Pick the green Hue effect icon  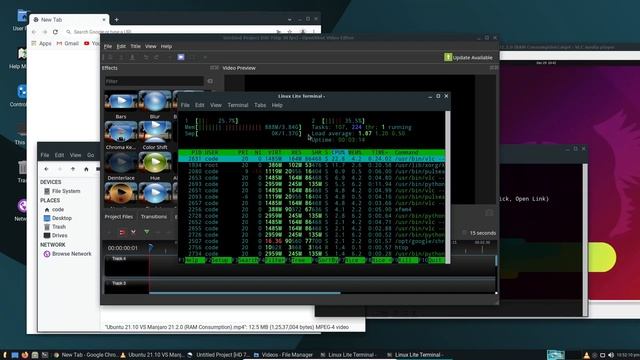coord(155,162)
